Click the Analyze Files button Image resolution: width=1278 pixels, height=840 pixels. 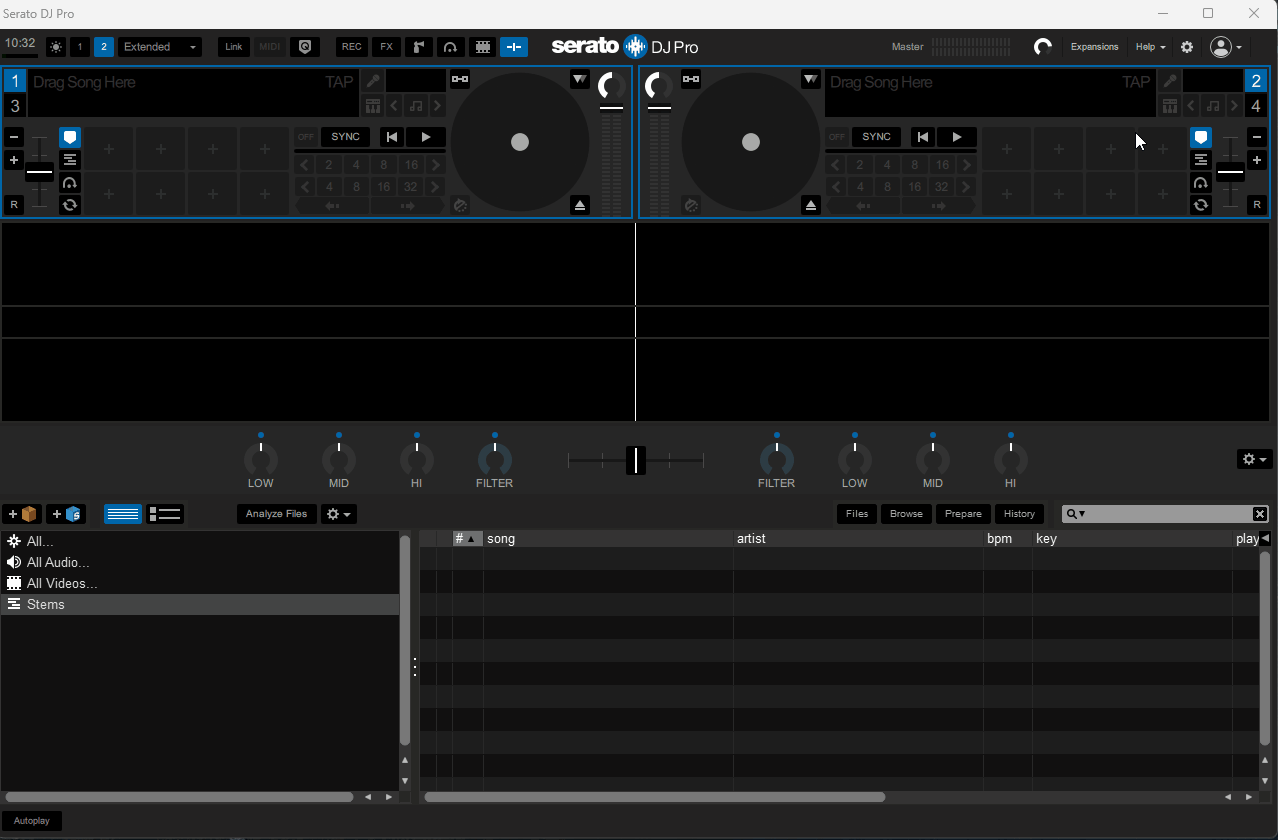tap(276, 513)
